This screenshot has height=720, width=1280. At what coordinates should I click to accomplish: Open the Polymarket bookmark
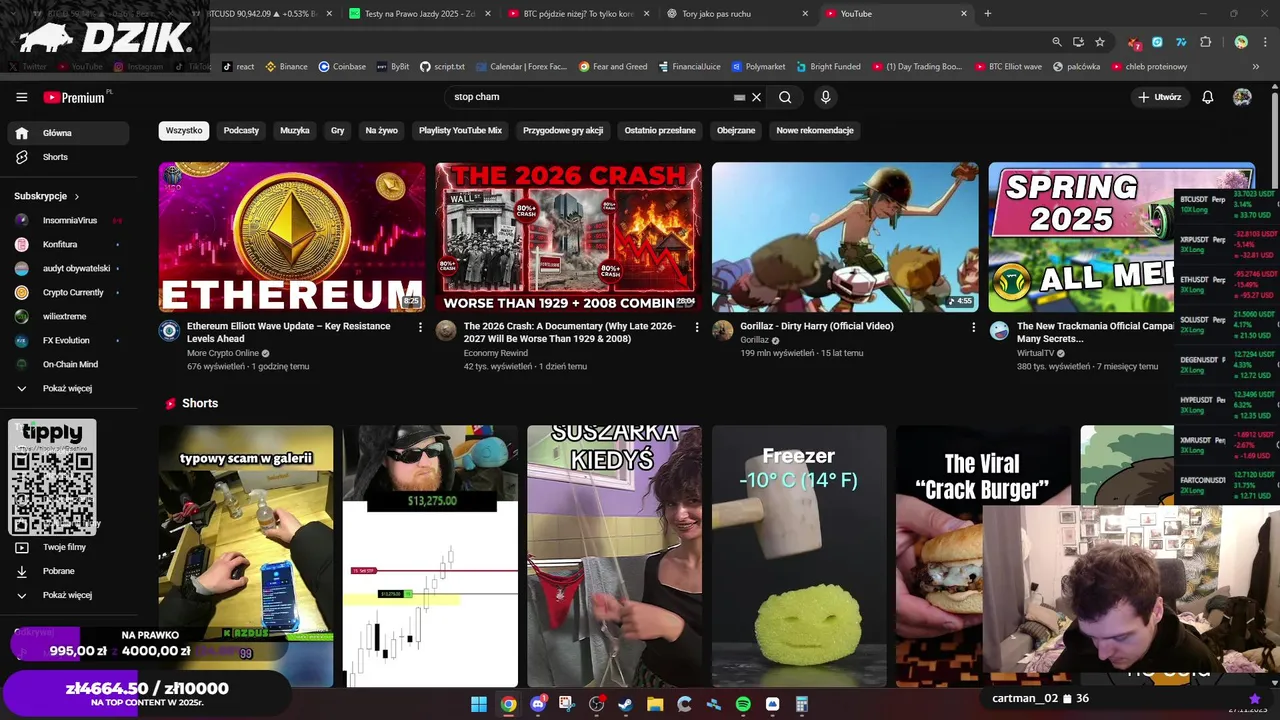[758, 67]
